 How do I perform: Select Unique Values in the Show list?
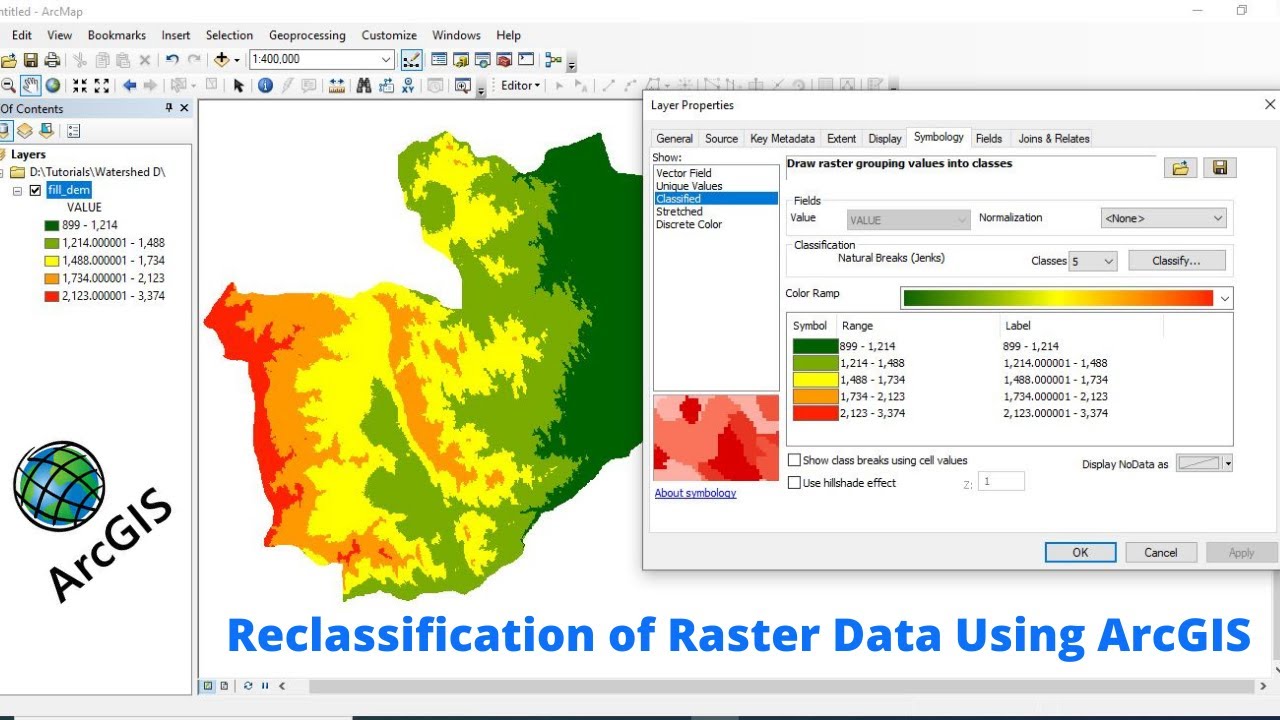[689, 185]
